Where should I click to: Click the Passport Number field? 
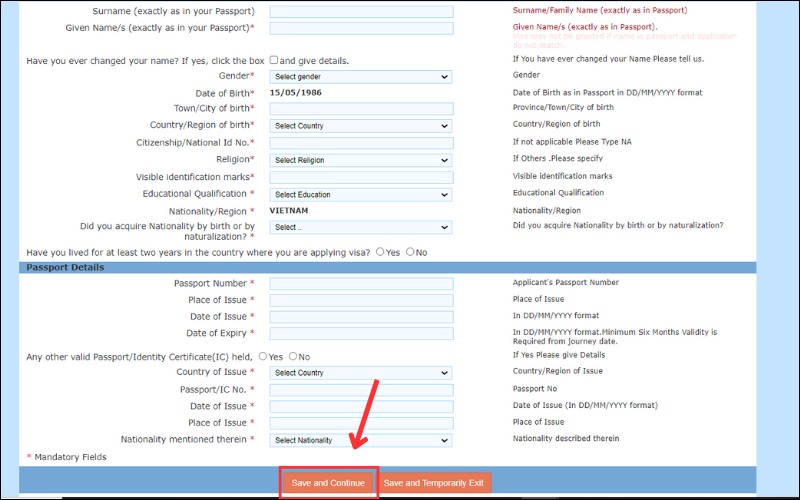361,284
